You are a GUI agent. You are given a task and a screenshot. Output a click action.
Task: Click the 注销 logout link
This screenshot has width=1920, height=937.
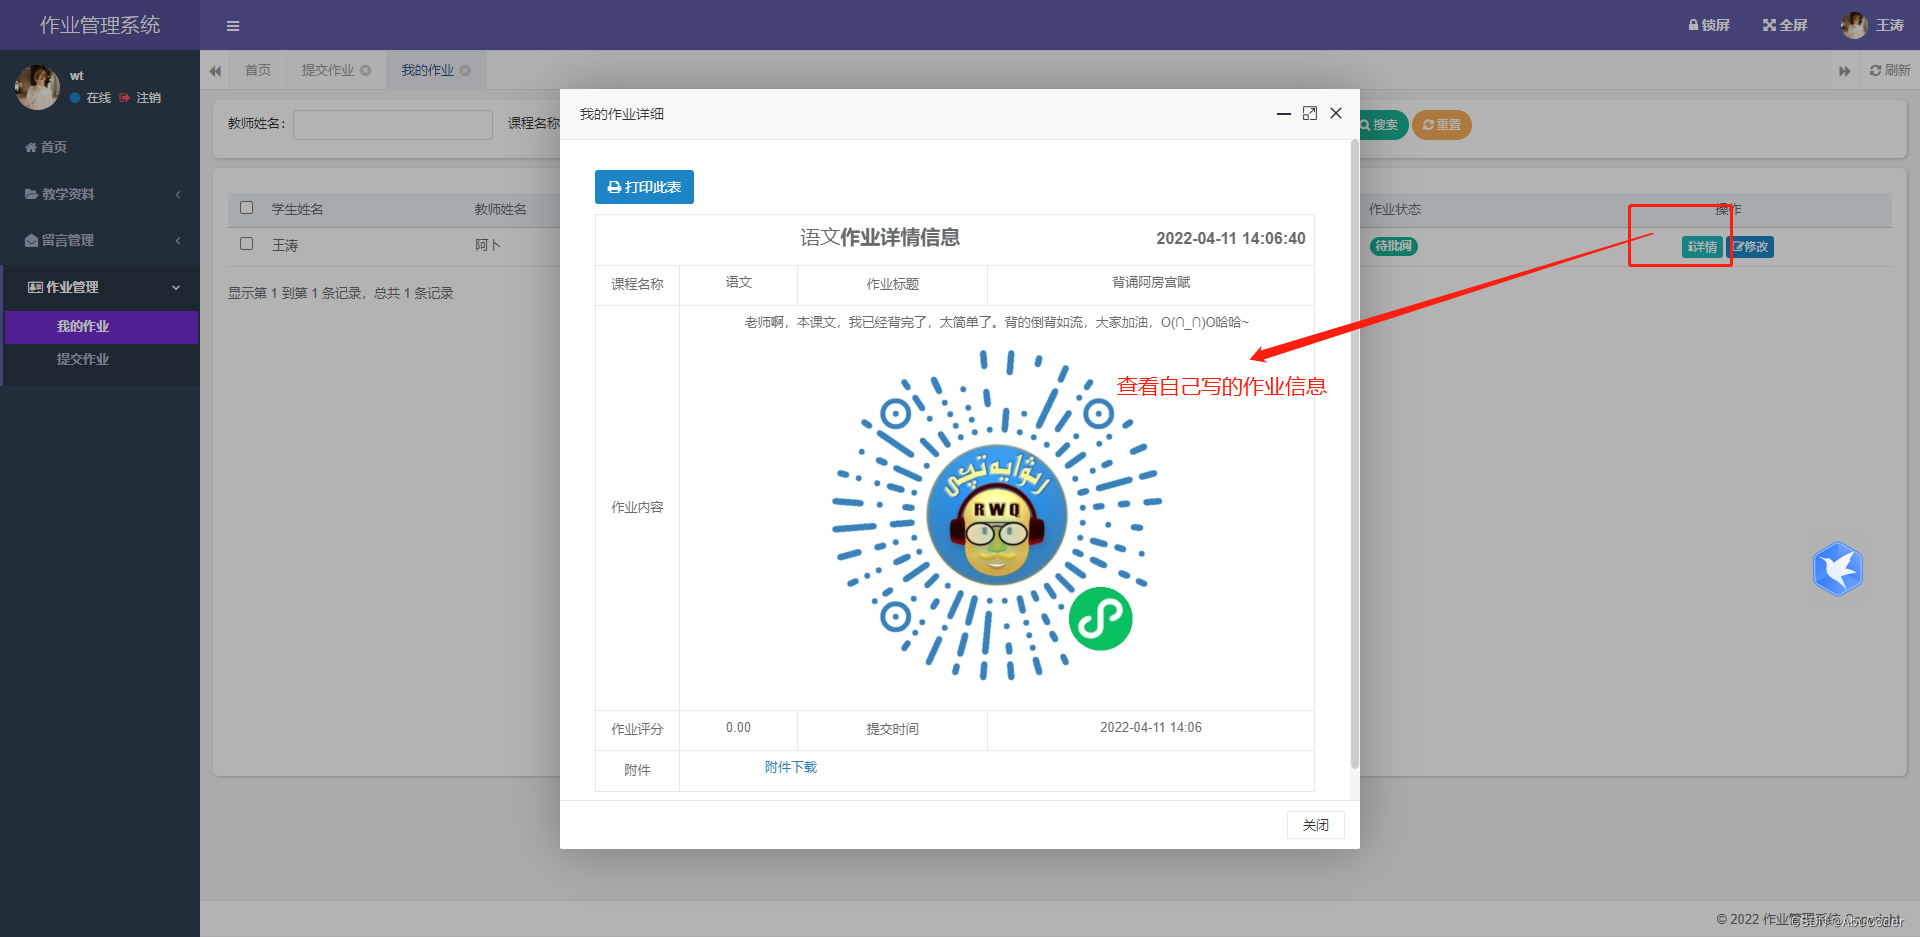141,98
